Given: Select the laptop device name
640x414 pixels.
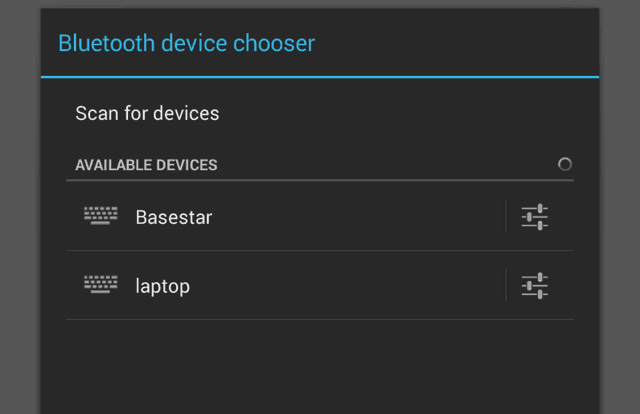Looking at the screenshot, I should click(162, 286).
